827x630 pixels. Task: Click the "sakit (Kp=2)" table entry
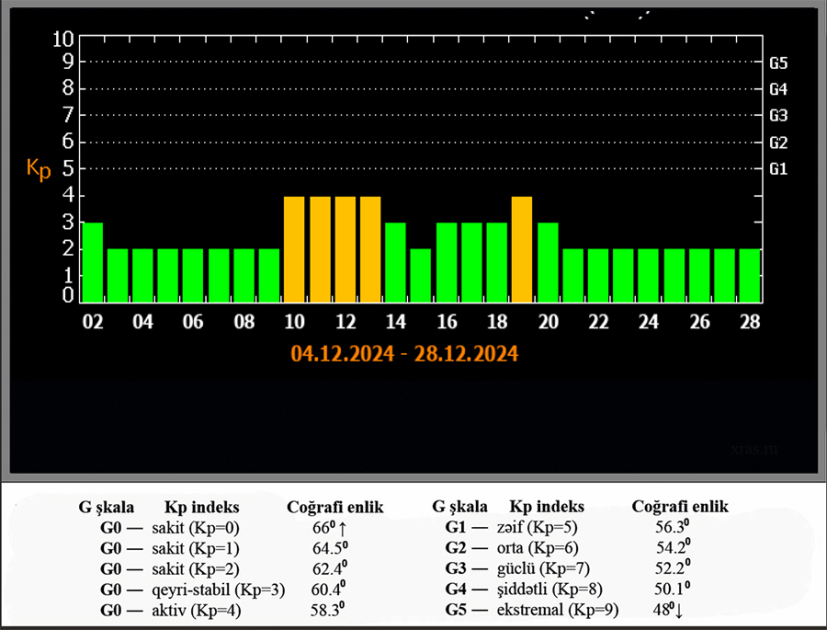[196, 569]
